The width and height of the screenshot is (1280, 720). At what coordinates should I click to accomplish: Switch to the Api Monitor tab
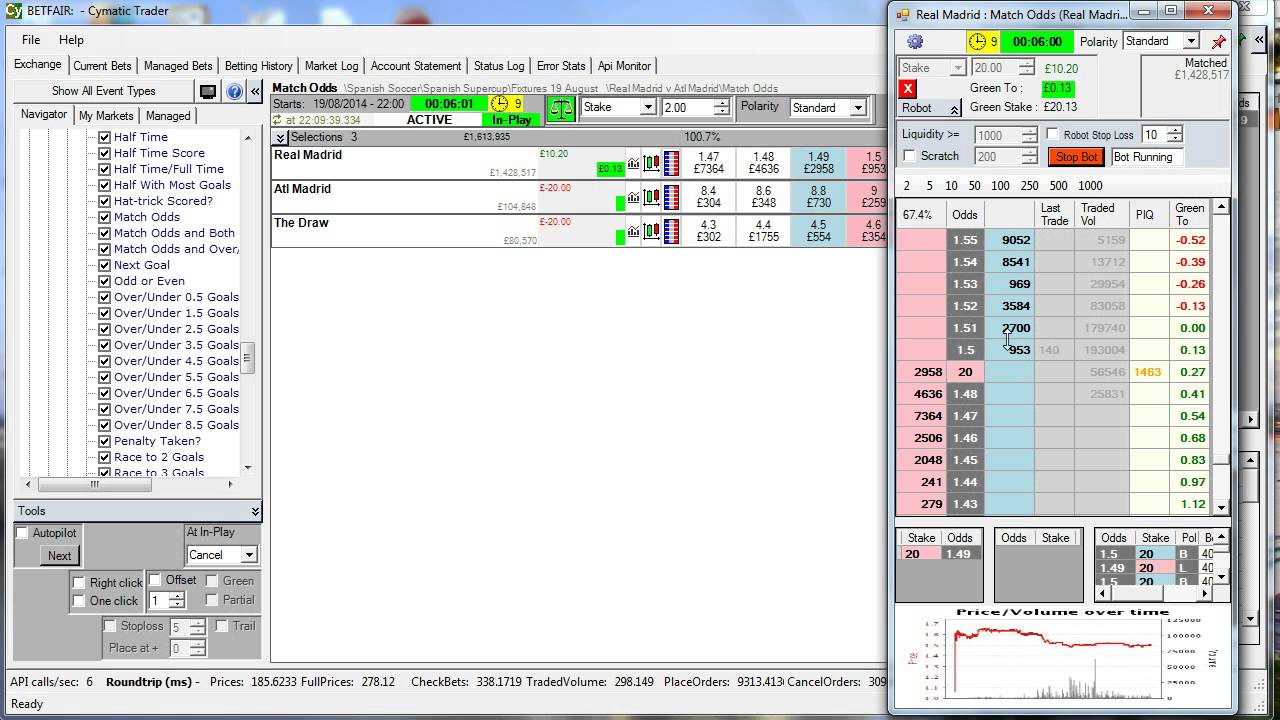tap(624, 66)
